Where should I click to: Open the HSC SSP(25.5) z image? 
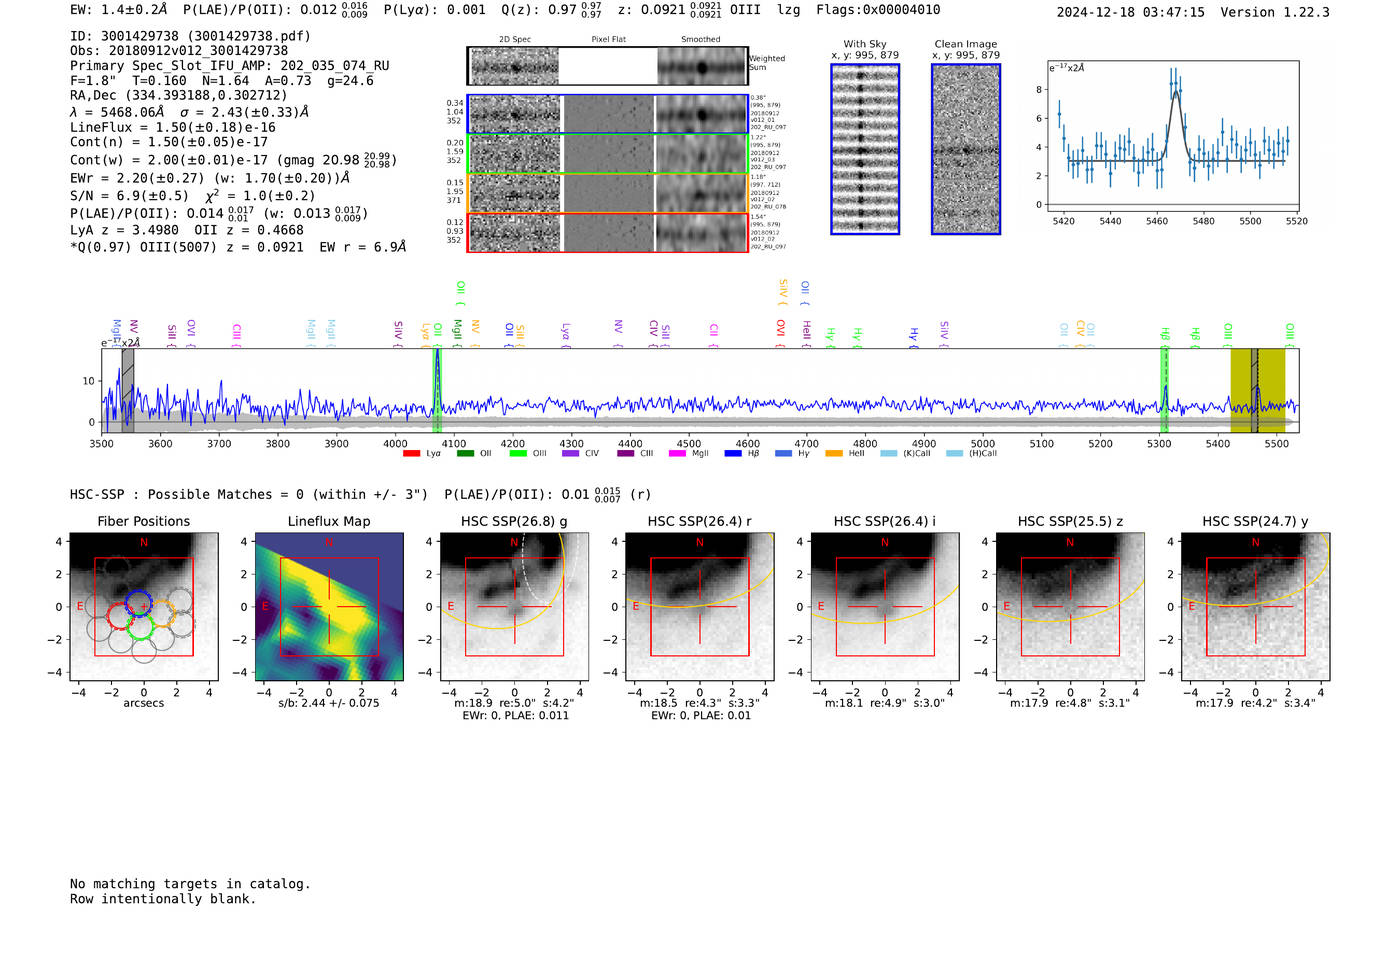1070,607
